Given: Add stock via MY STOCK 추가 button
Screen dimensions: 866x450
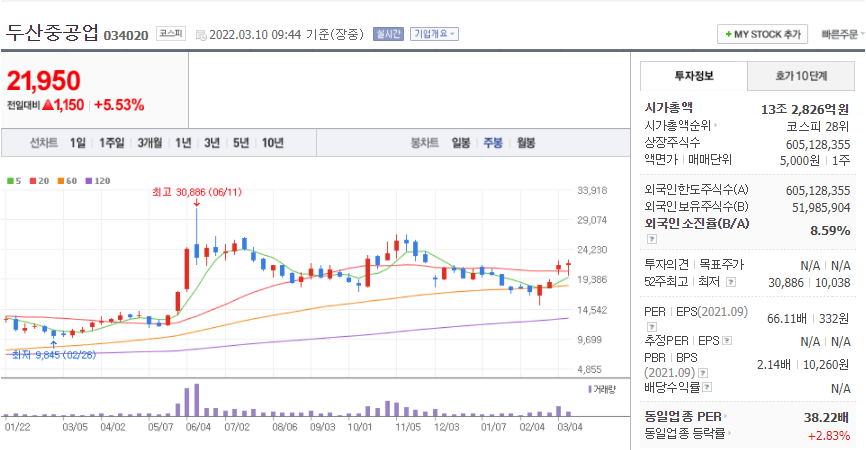Looking at the screenshot, I should [x=762, y=34].
